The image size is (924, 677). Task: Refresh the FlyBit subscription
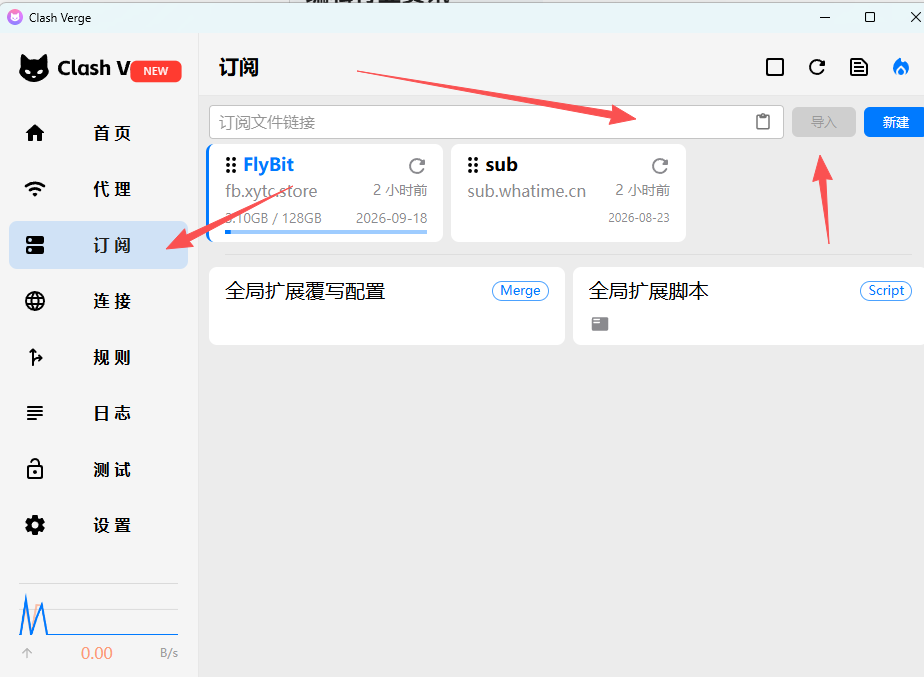[417, 166]
